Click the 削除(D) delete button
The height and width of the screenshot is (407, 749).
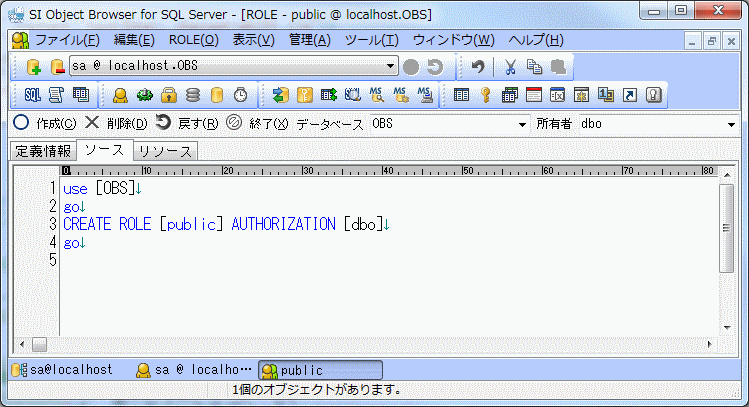(x=116, y=124)
